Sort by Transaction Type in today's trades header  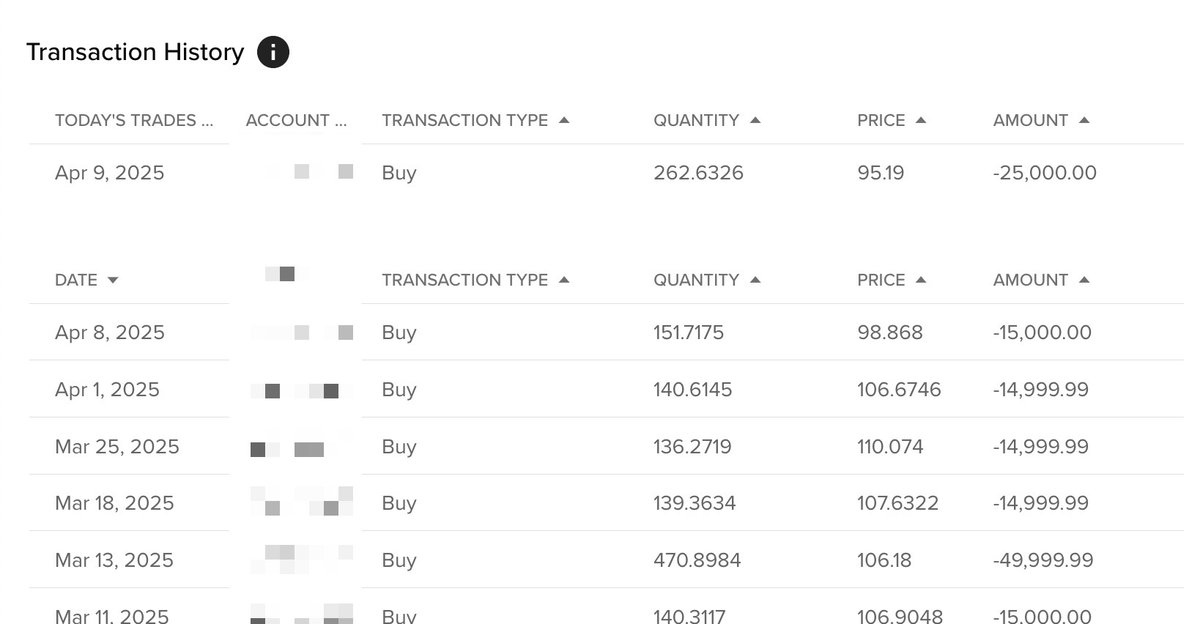475,120
